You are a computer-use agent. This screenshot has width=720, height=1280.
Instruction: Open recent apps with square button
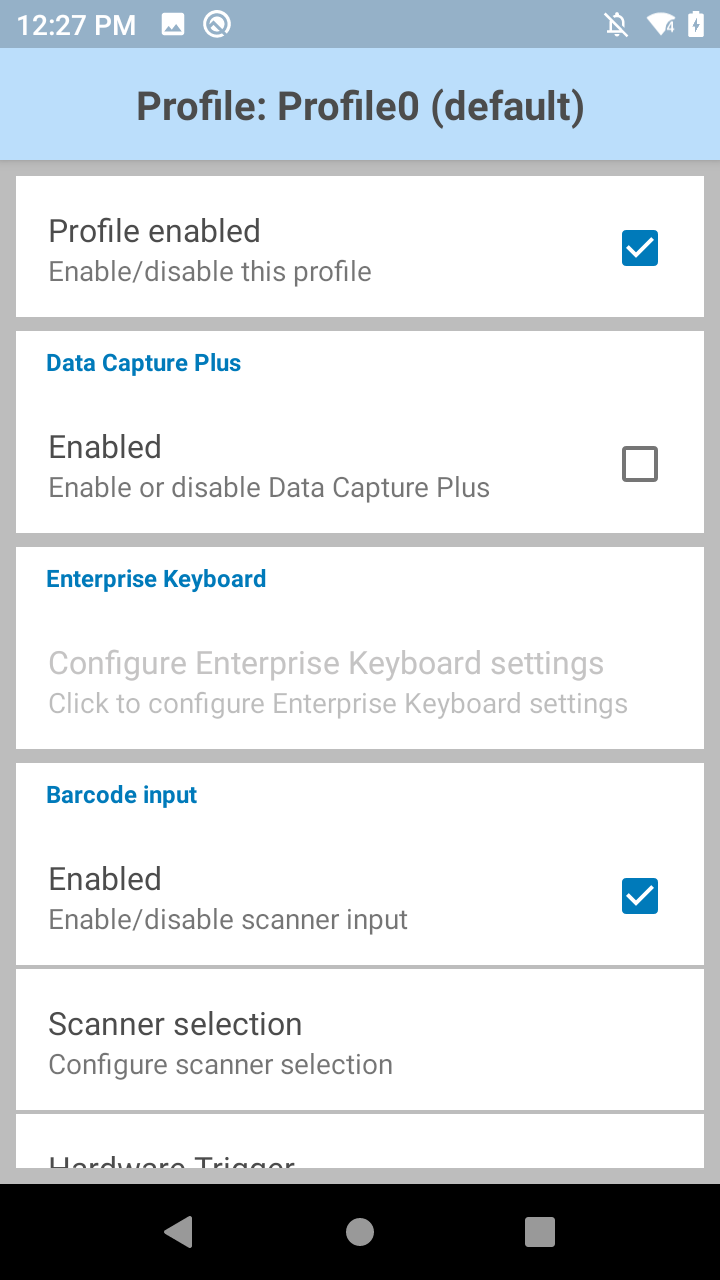click(540, 1232)
